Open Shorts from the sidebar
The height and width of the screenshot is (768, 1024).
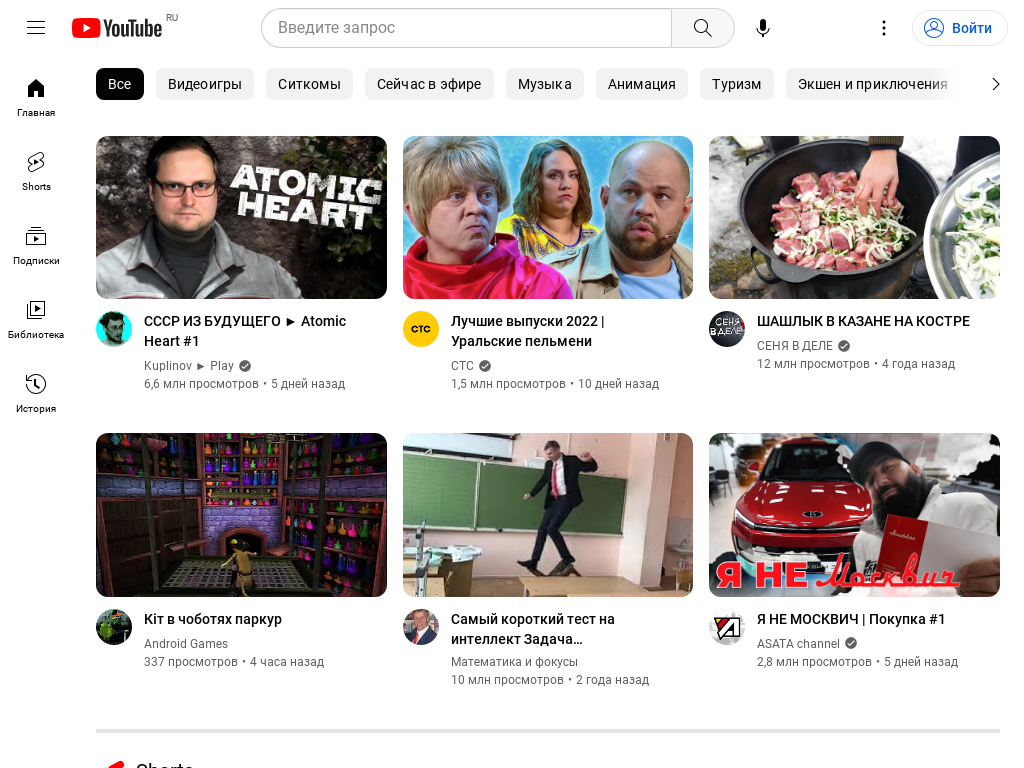point(36,171)
